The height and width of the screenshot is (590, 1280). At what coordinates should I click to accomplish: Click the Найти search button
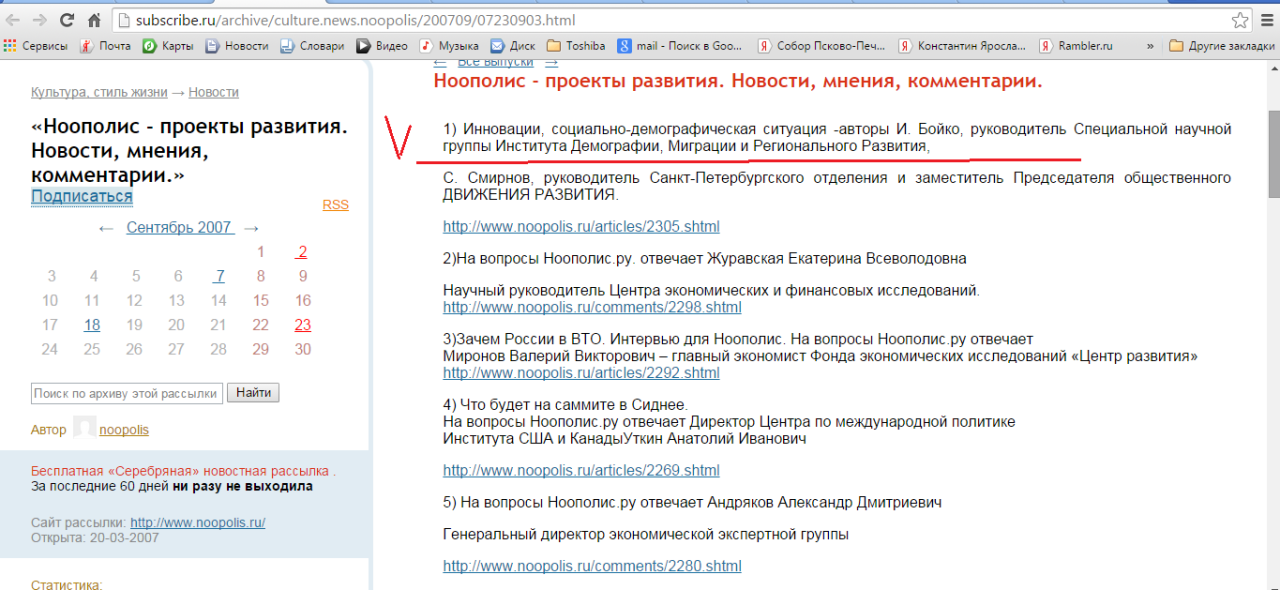[253, 393]
